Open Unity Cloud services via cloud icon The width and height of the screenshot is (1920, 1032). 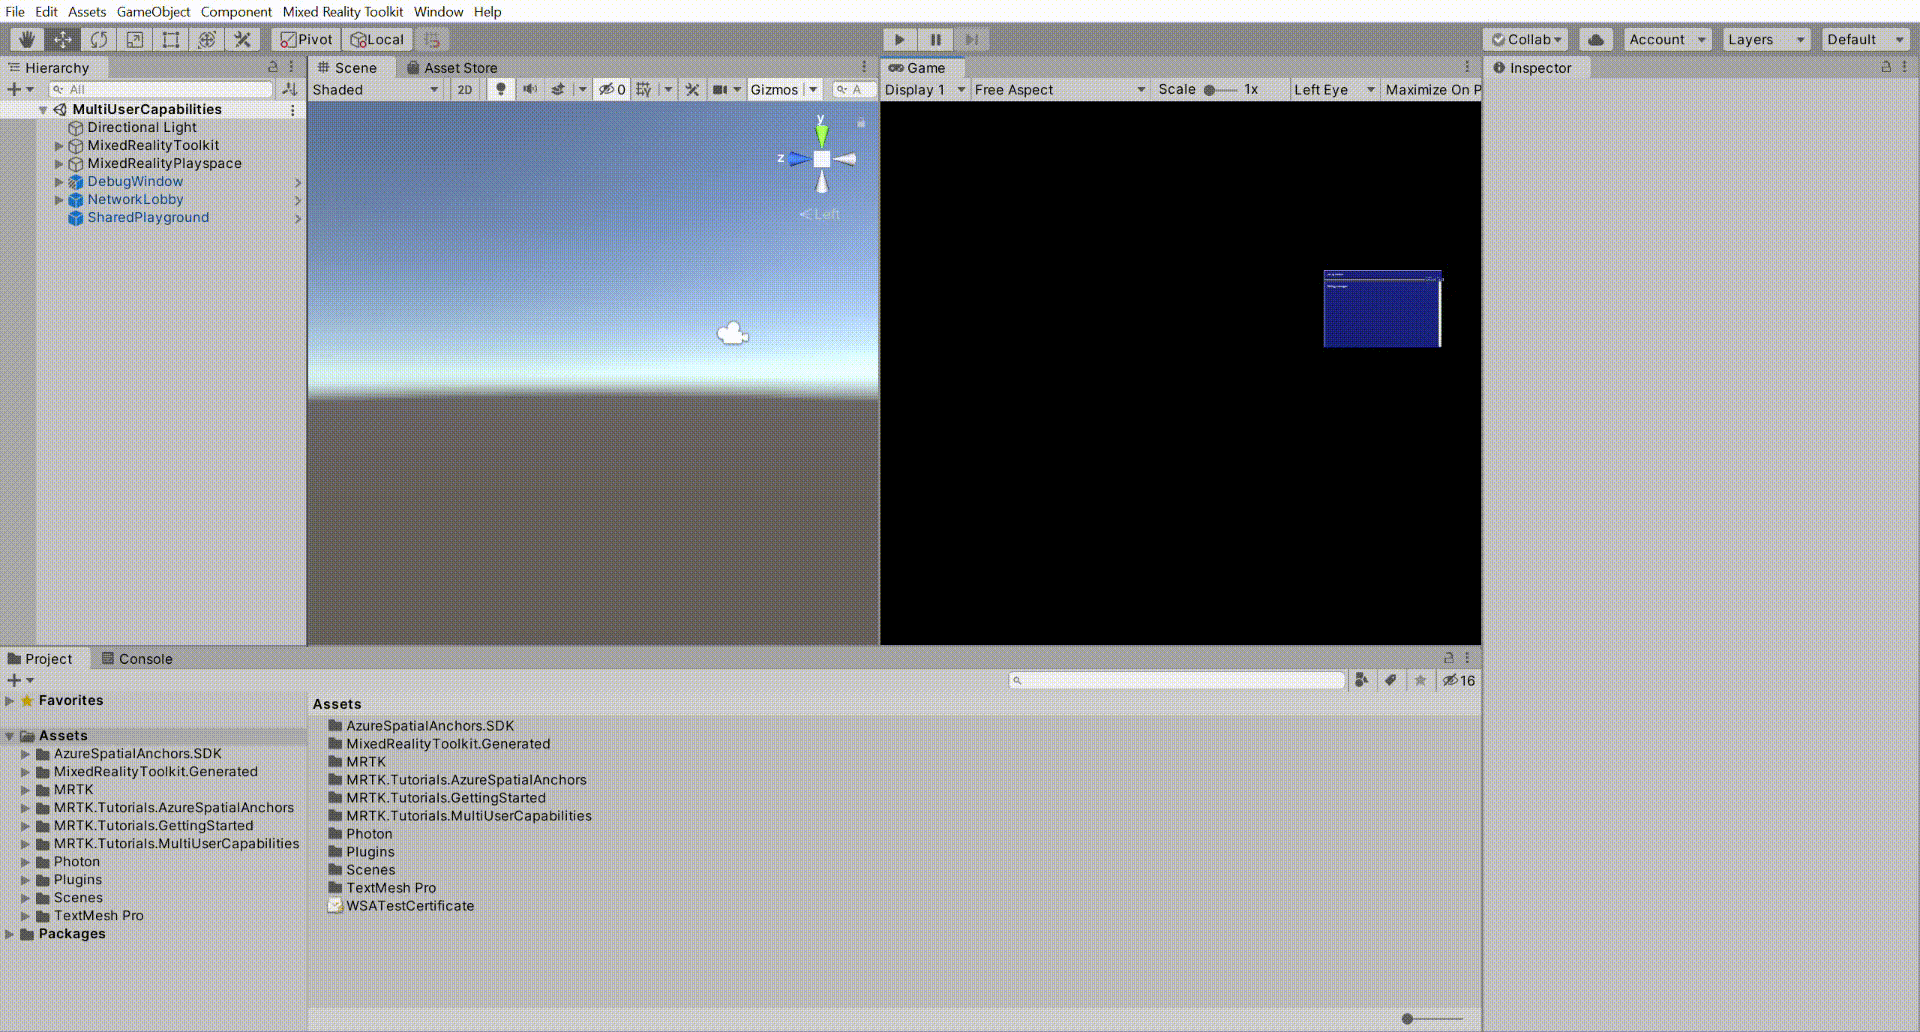coord(1595,39)
